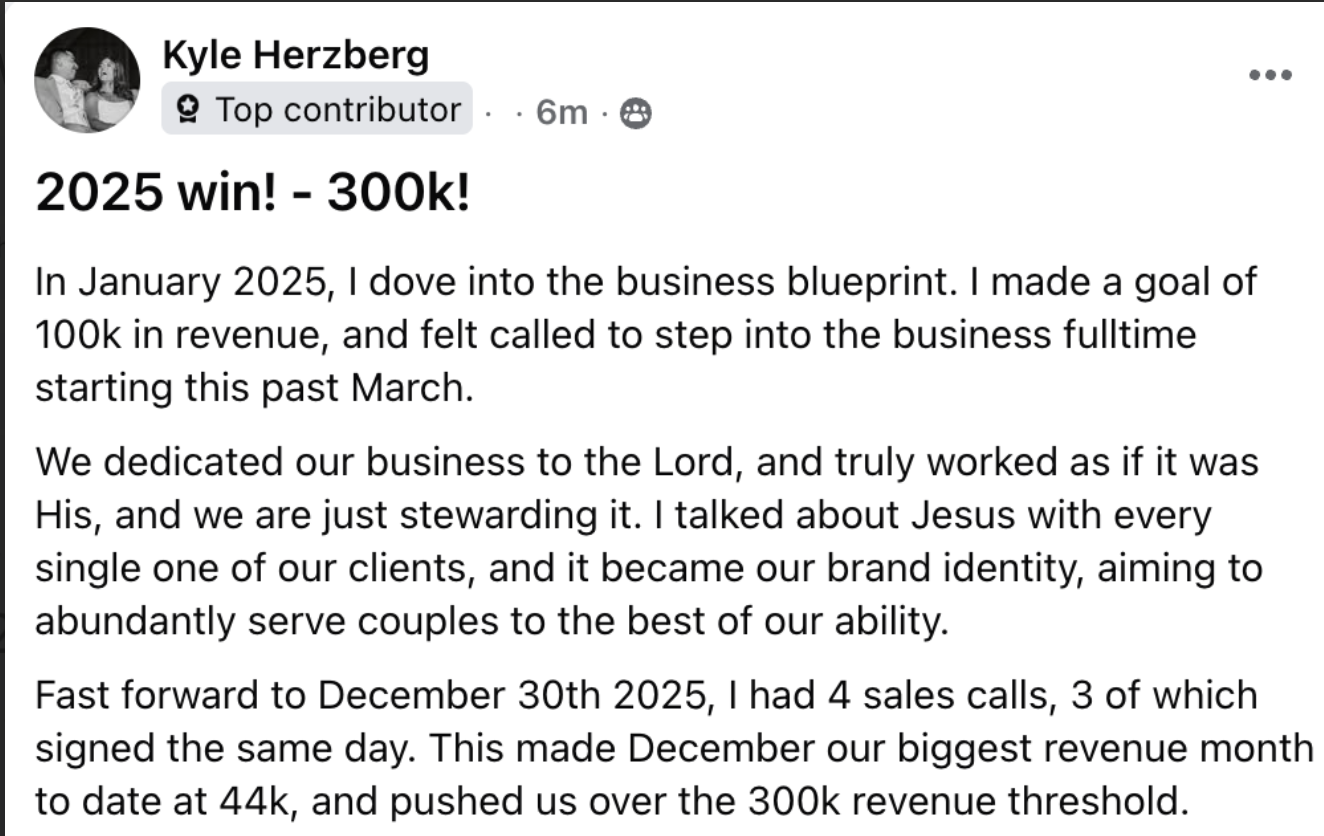
Task: Click the words "In January 2025" in the post
Action: (181, 283)
